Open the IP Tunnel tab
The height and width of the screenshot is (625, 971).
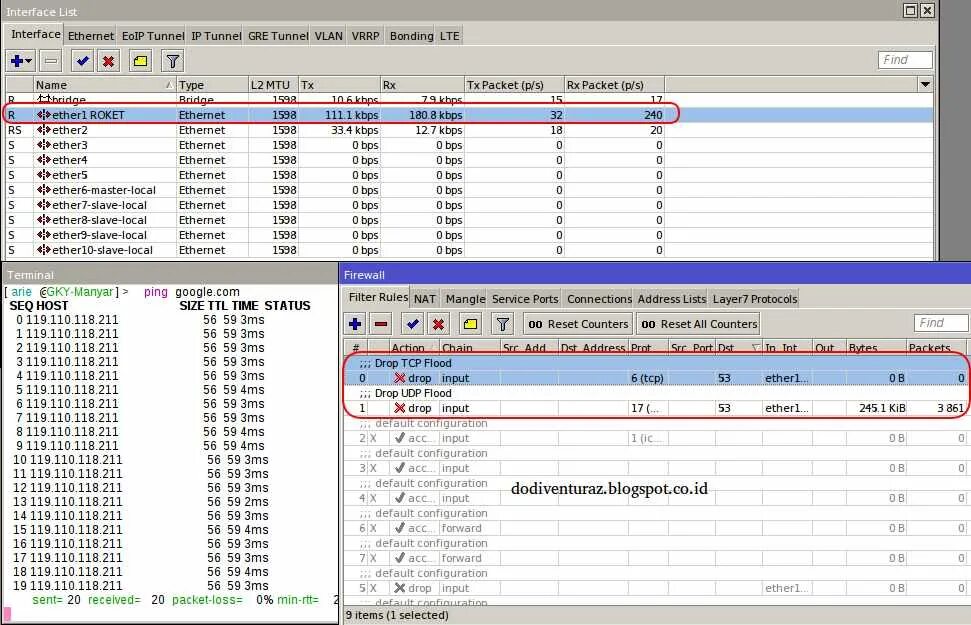click(x=216, y=36)
